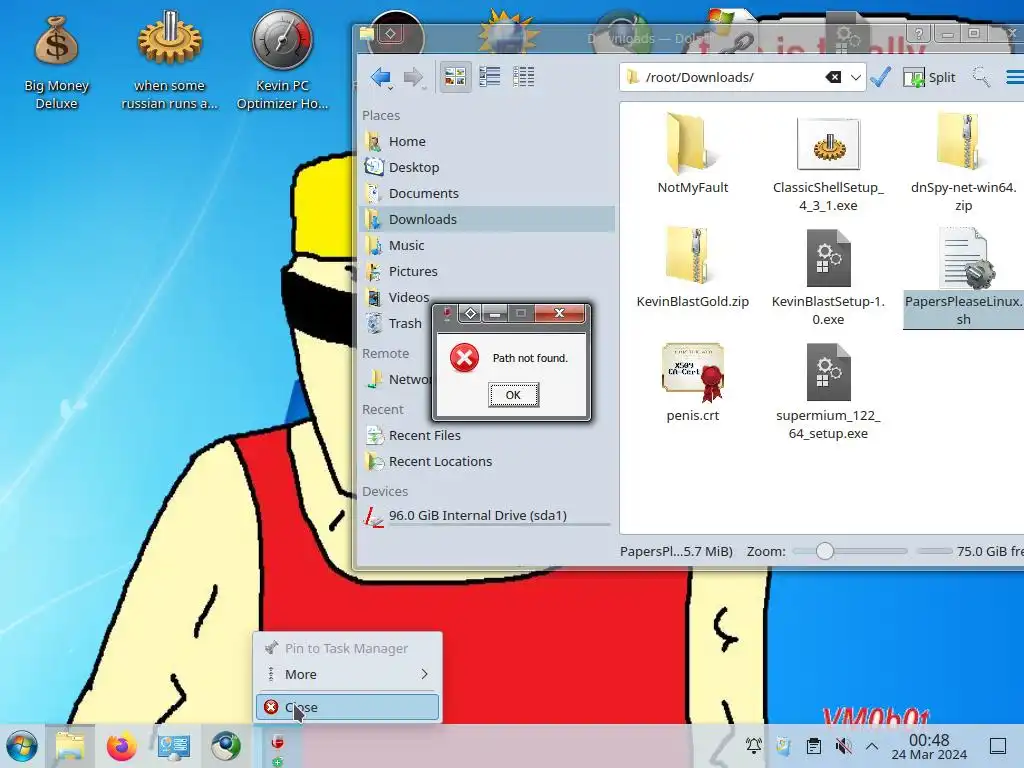Open Pictures in Places panel

[487, 271]
